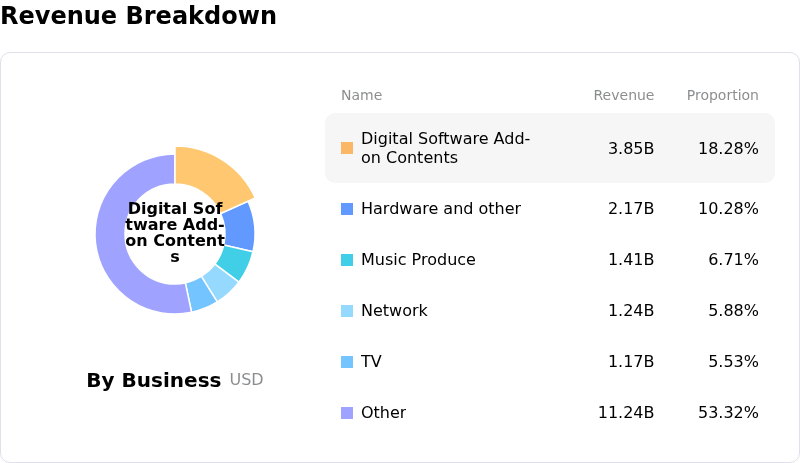Click the Revenue Breakdown heading

tap(139, 17)
